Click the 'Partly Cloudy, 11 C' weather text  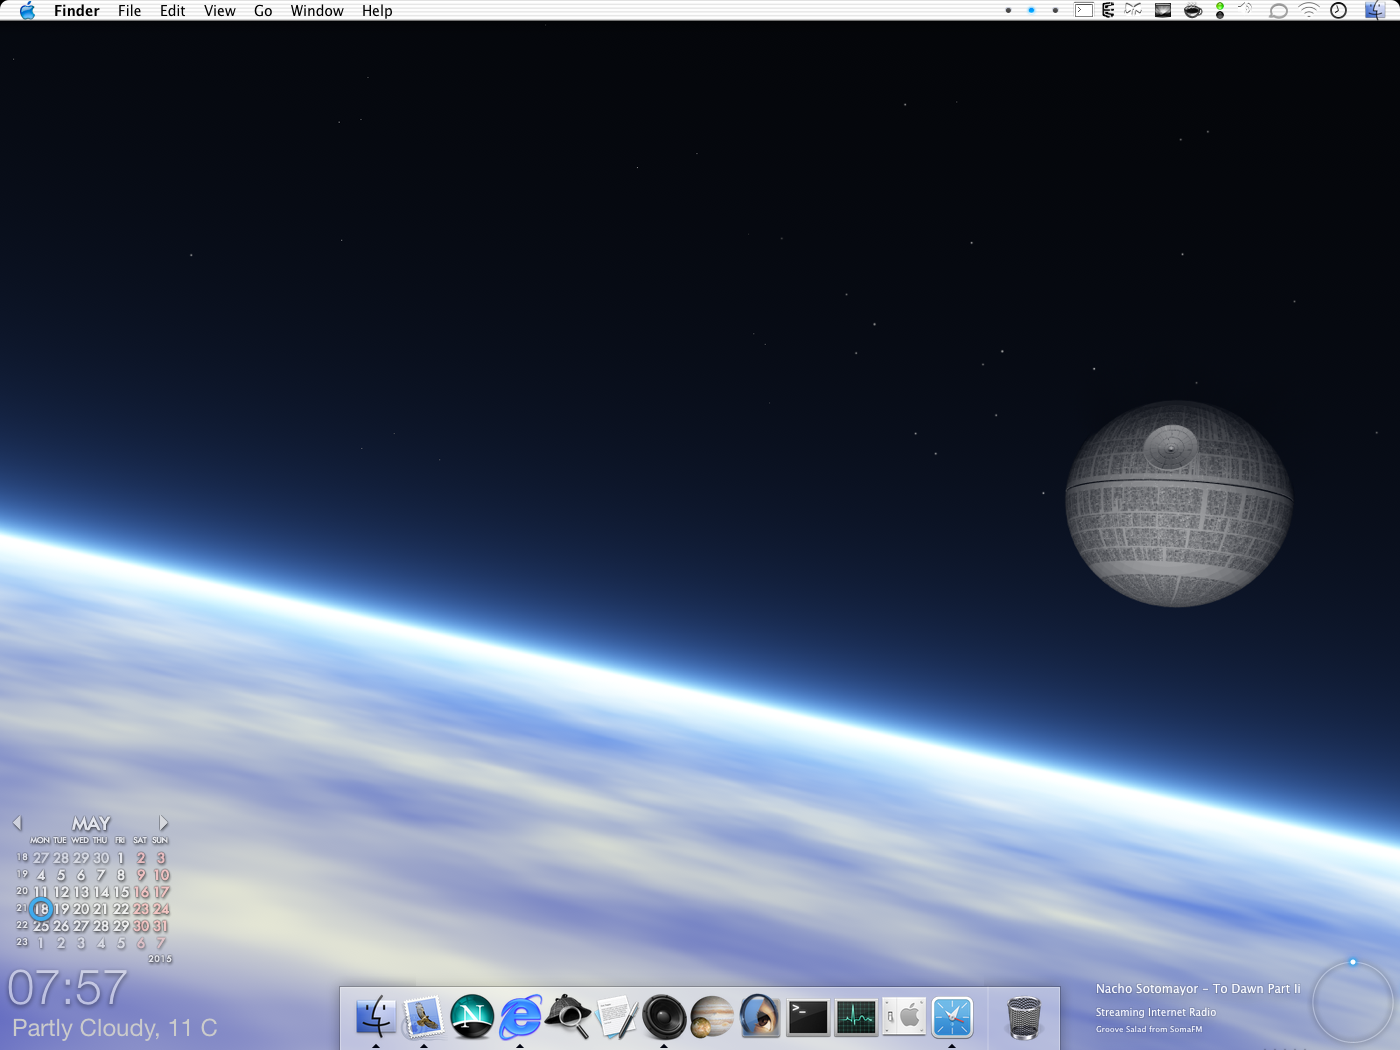click(x=115, y=1028)
